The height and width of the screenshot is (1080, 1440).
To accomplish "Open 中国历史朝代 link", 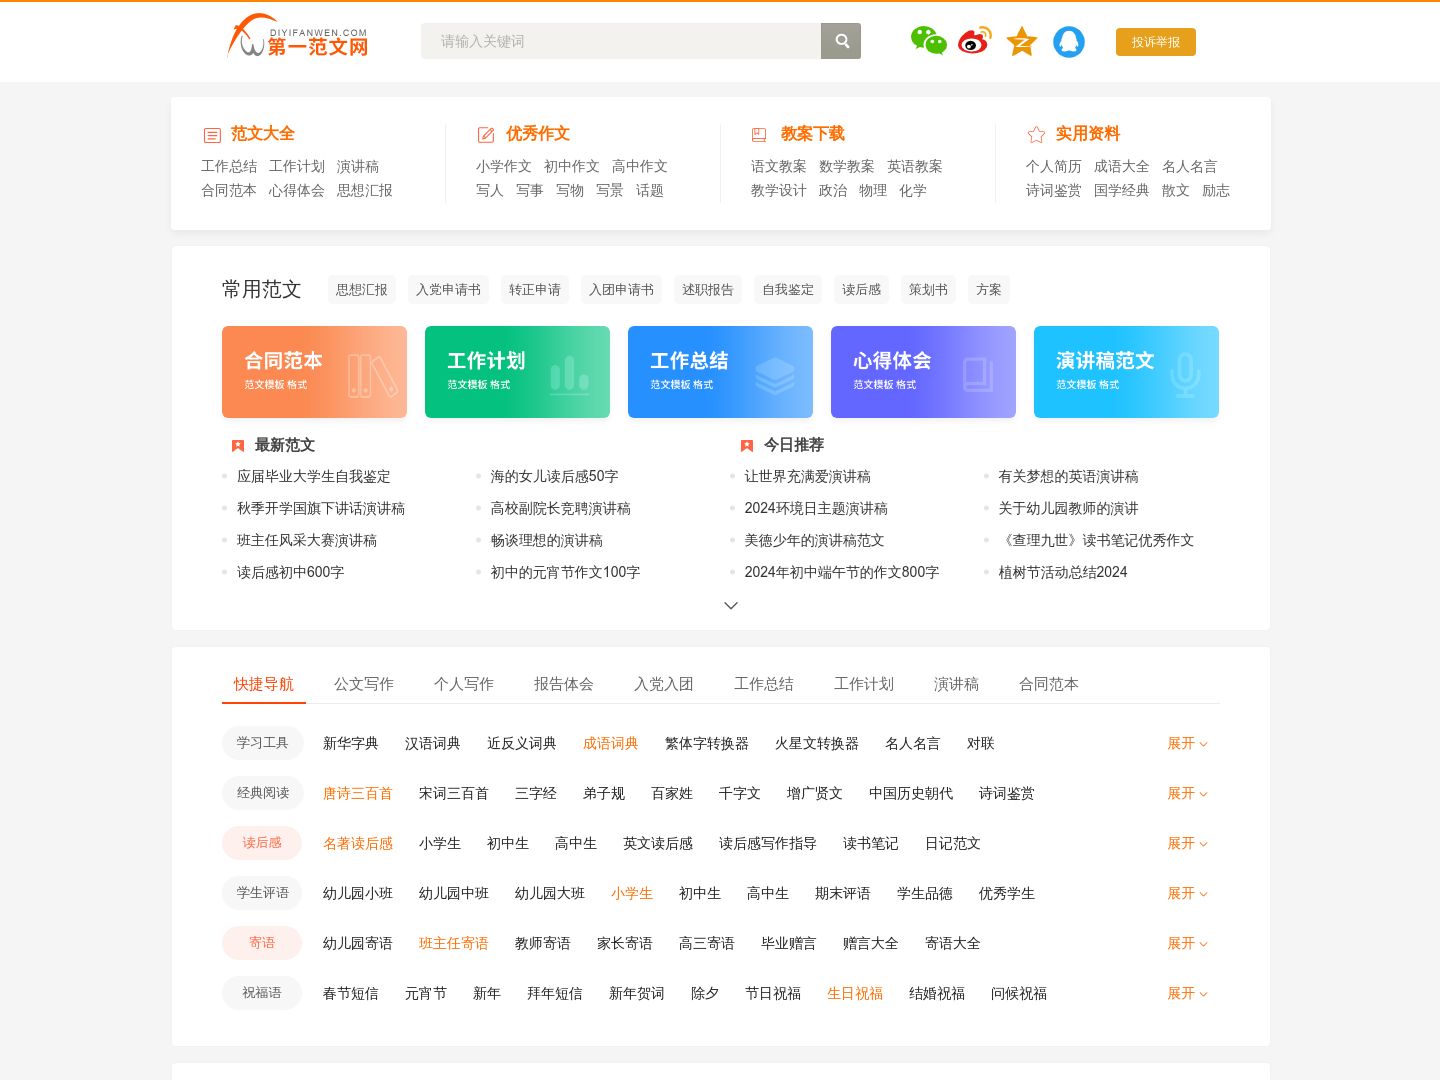I will 911,793.
